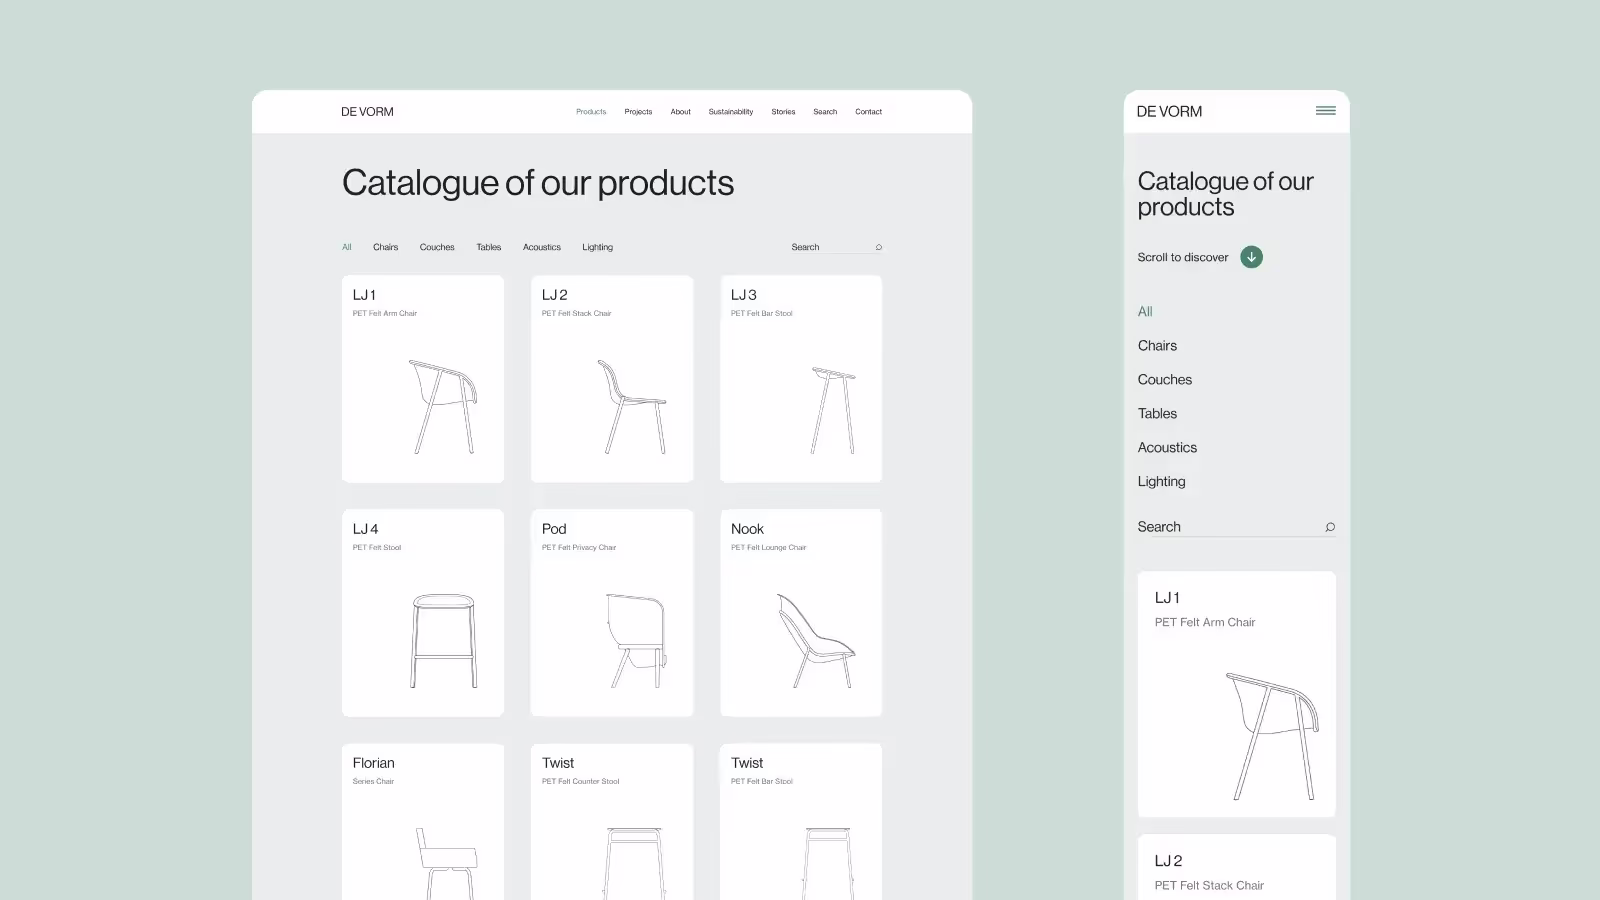Choose Couches in the mobile category list
The height and width of the screenshot is (900, 1600).
point(1164,380)
